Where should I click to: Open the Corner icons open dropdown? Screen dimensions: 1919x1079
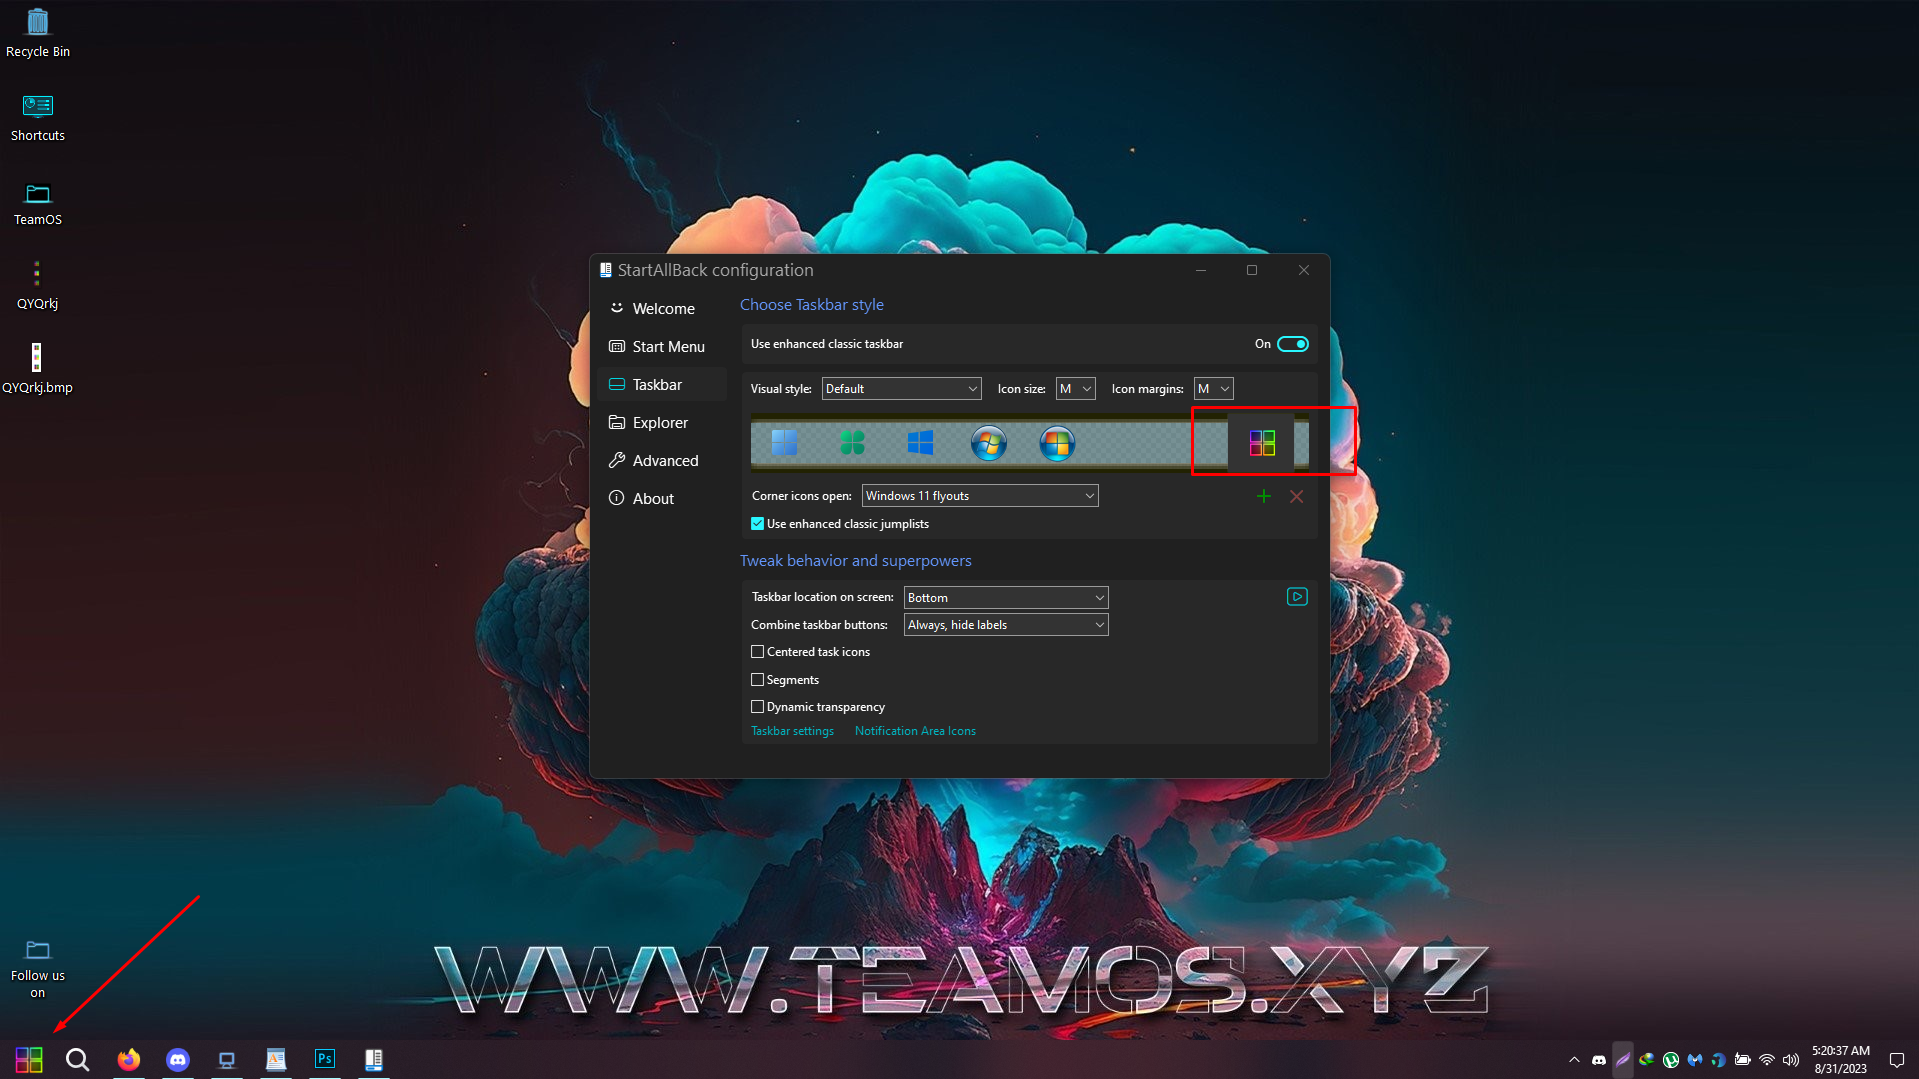(980, 496)
